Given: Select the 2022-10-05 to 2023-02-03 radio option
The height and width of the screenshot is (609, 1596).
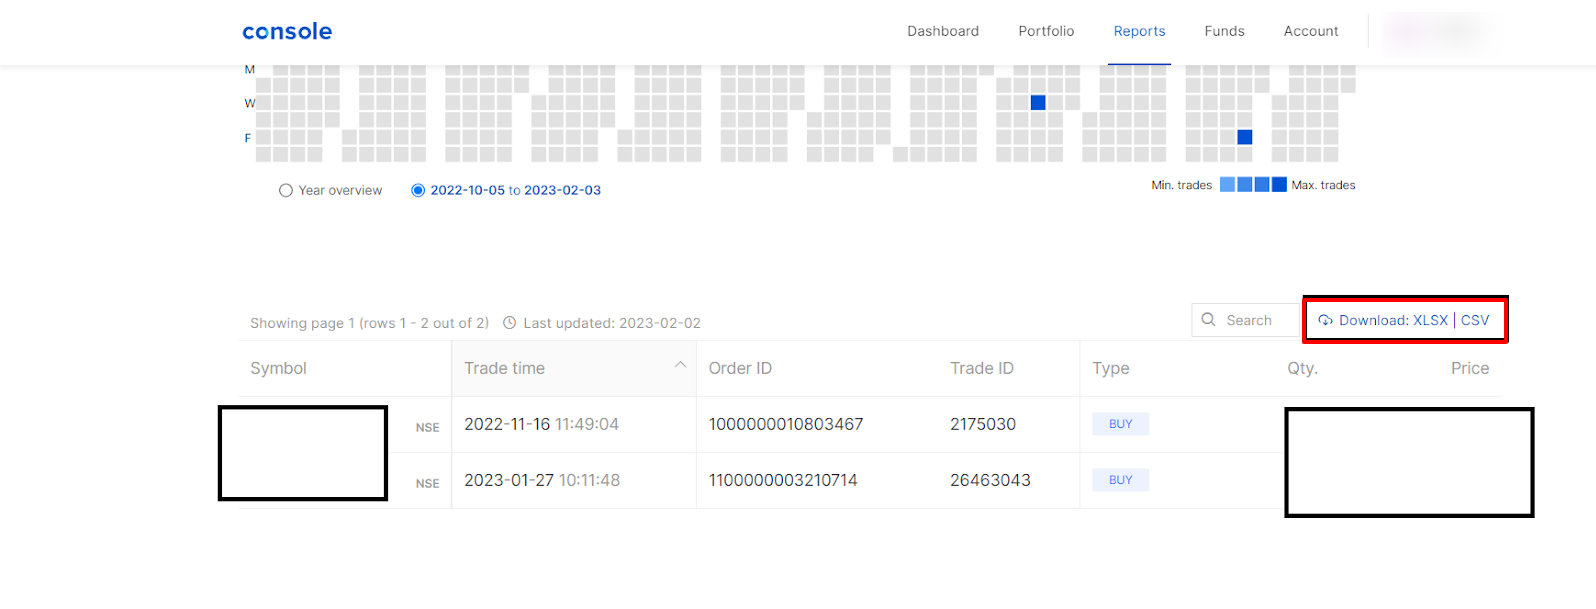Looking at the screenshot, I should tap(418, 190).
